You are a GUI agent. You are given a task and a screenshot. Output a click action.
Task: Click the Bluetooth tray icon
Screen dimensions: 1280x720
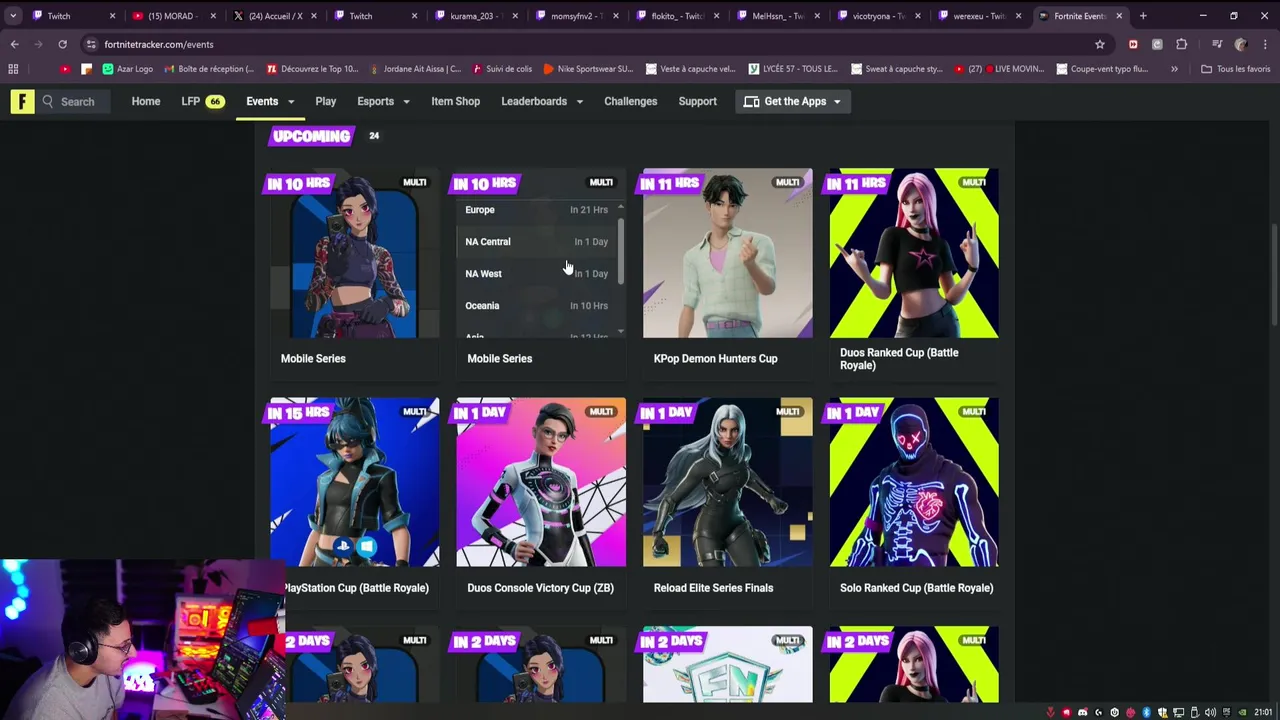pos(1146,712)
